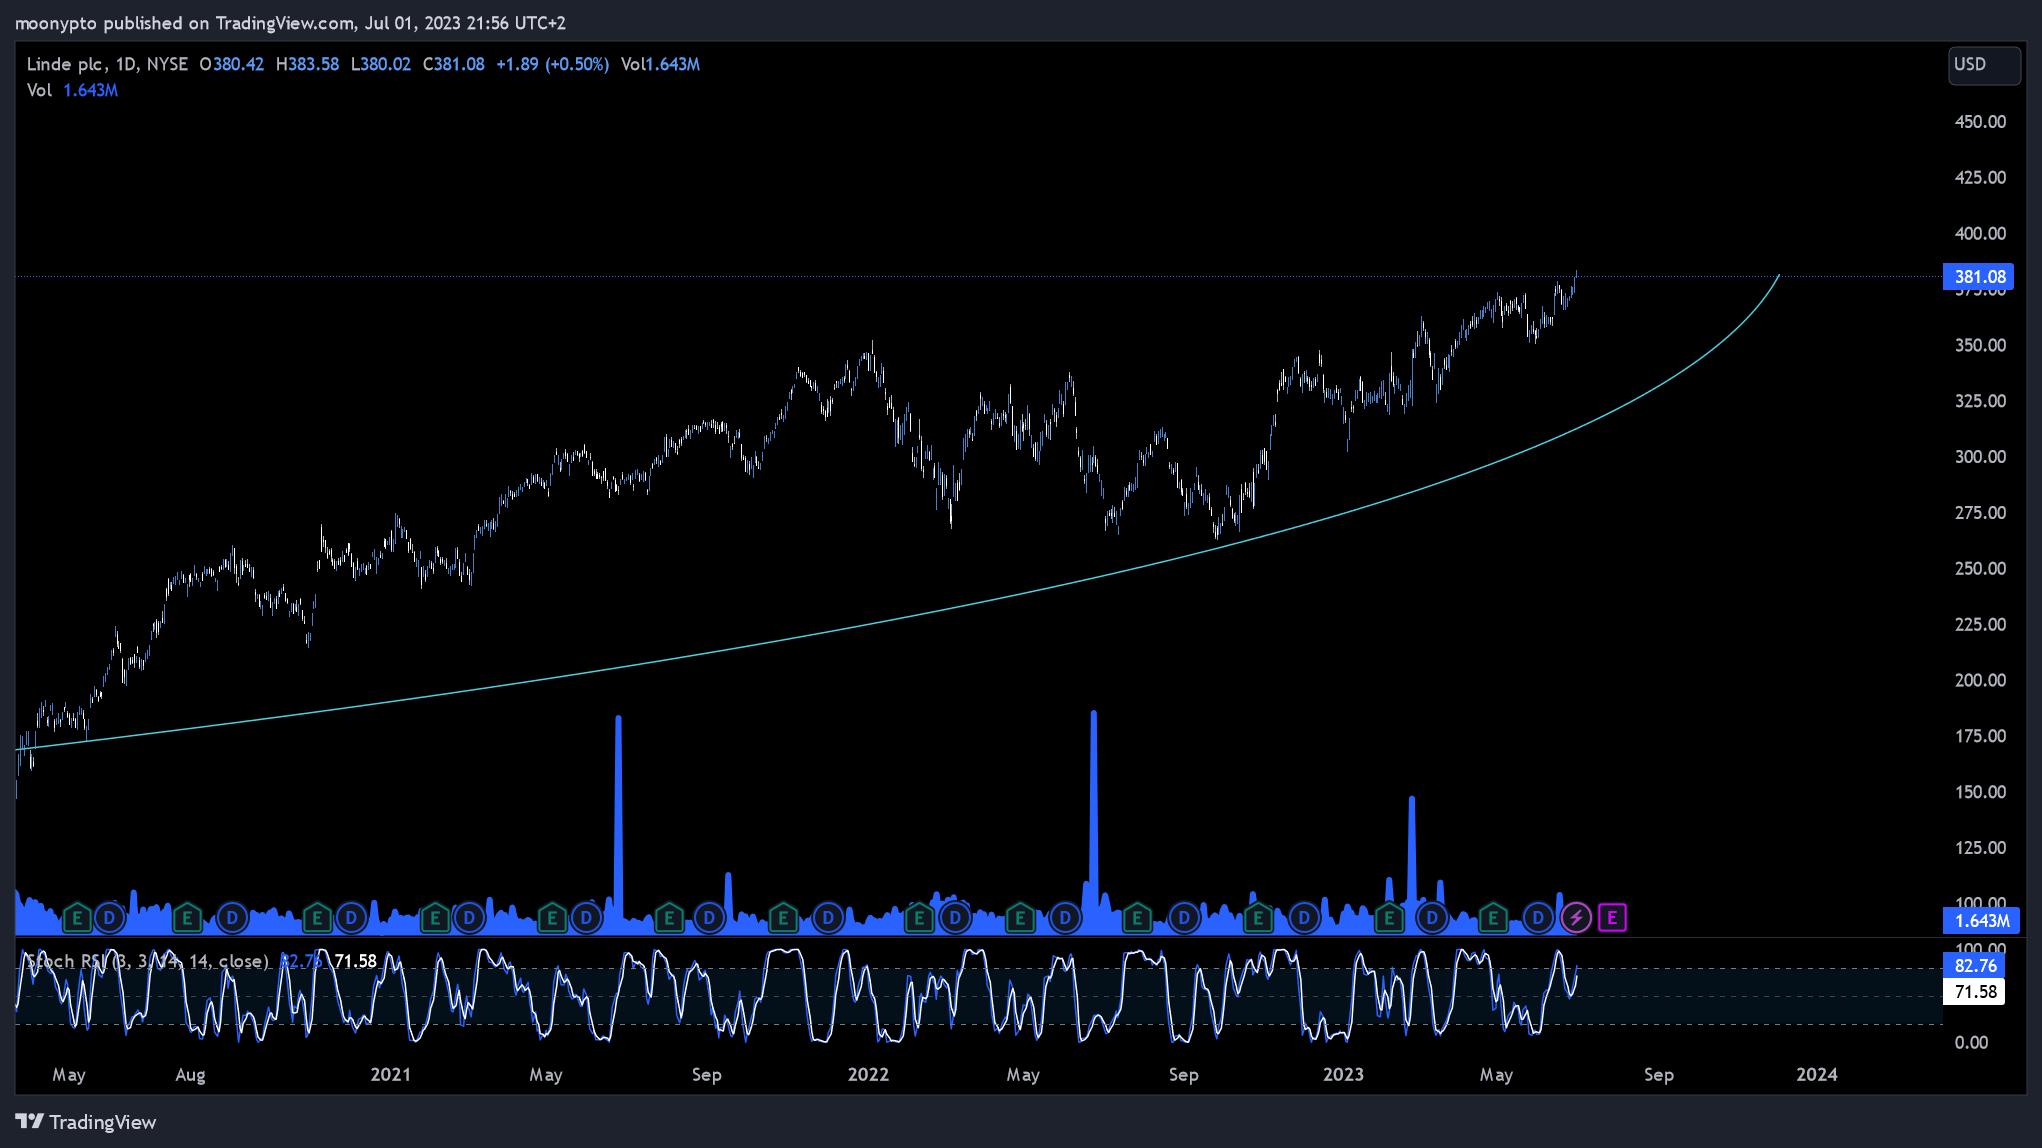Click the 1D interval label
This screenshot has height=1148, width=2042.
coord(126,64)
